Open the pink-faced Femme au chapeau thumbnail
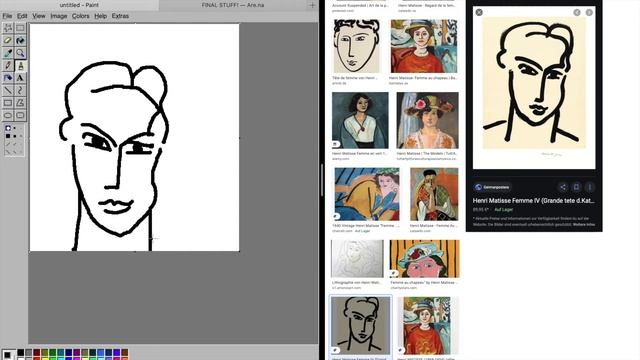This screenshot has height=360, width=640. [424, 259]
